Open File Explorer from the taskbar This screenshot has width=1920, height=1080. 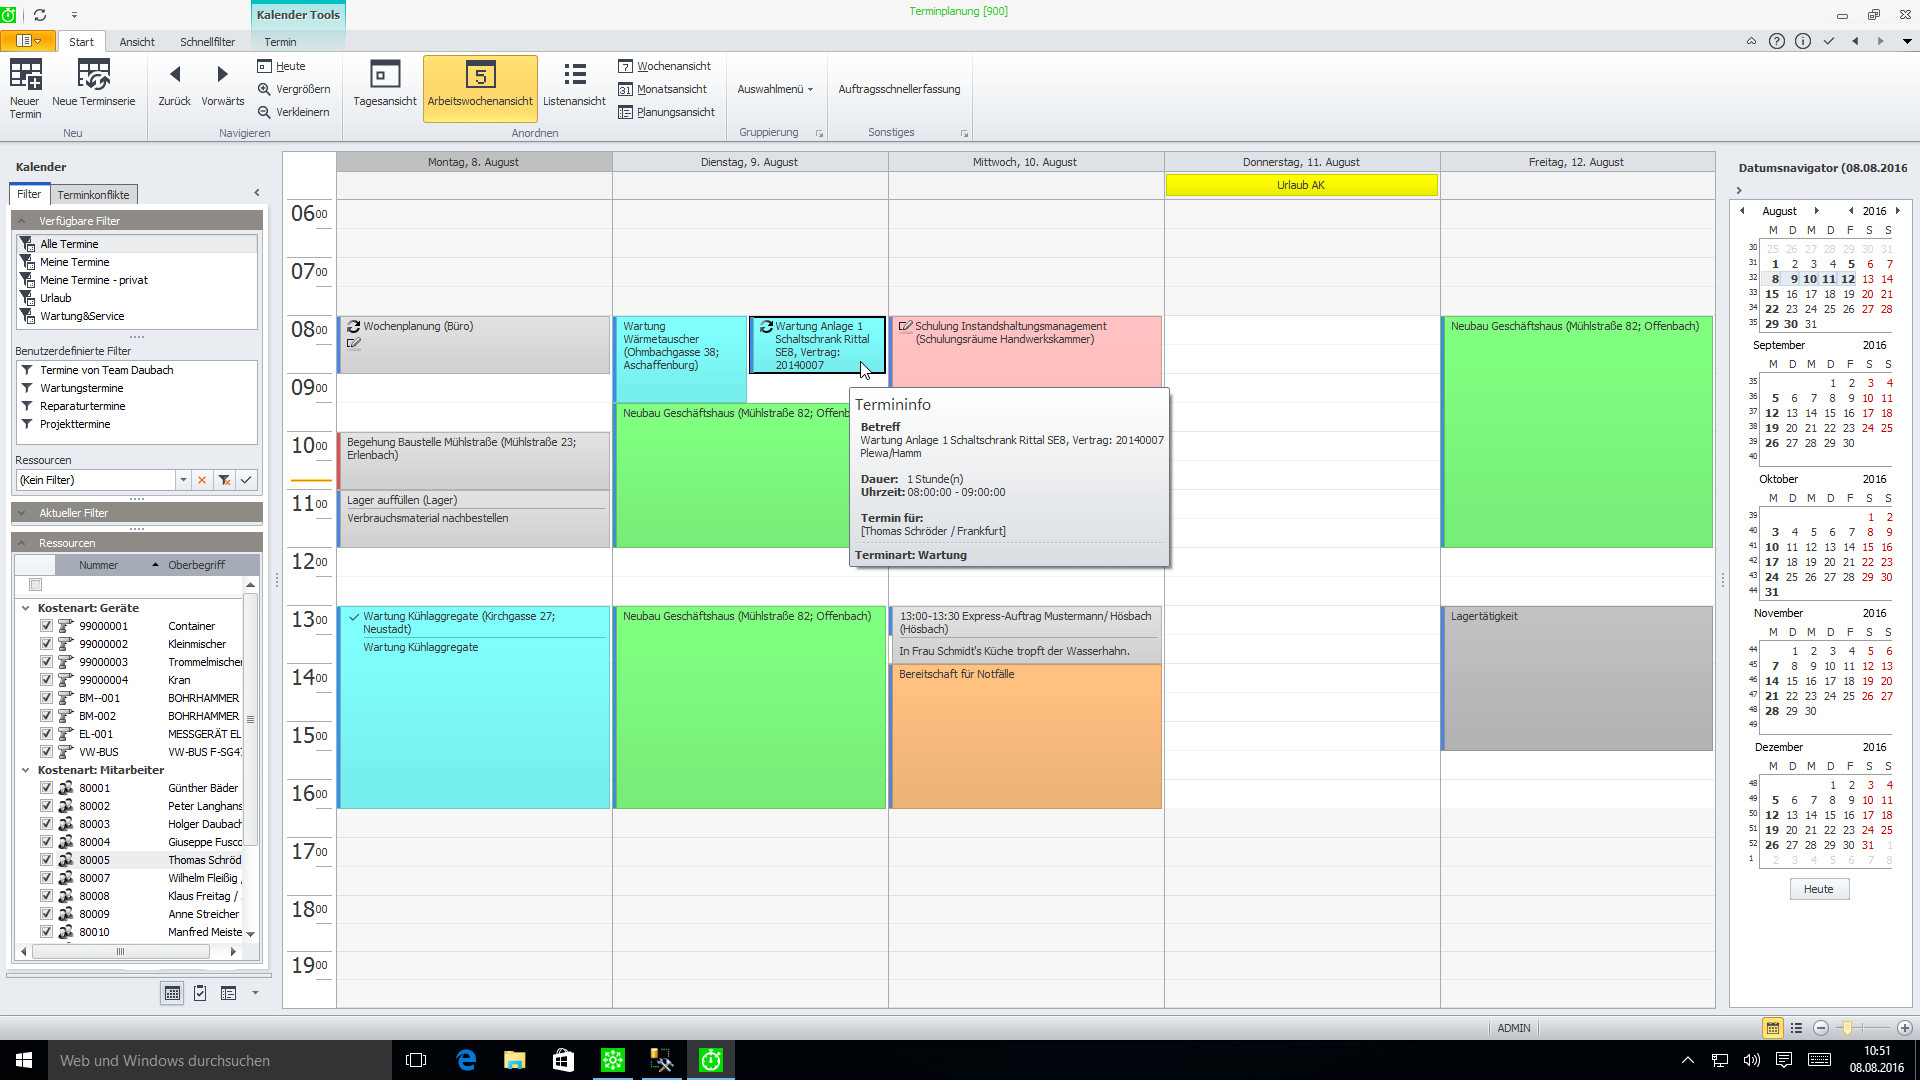pos(514,1060)
